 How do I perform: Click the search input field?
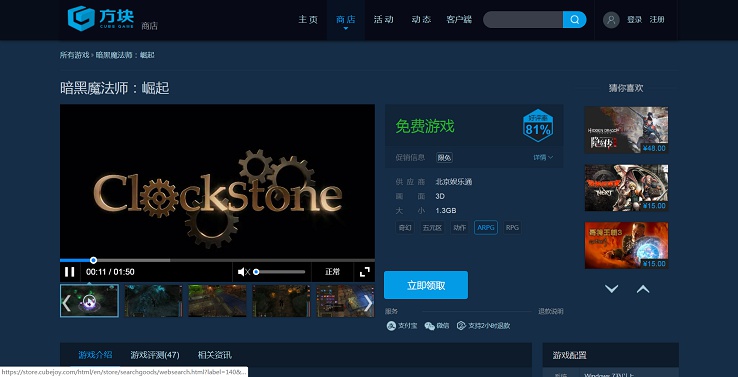tap(523, 20)
